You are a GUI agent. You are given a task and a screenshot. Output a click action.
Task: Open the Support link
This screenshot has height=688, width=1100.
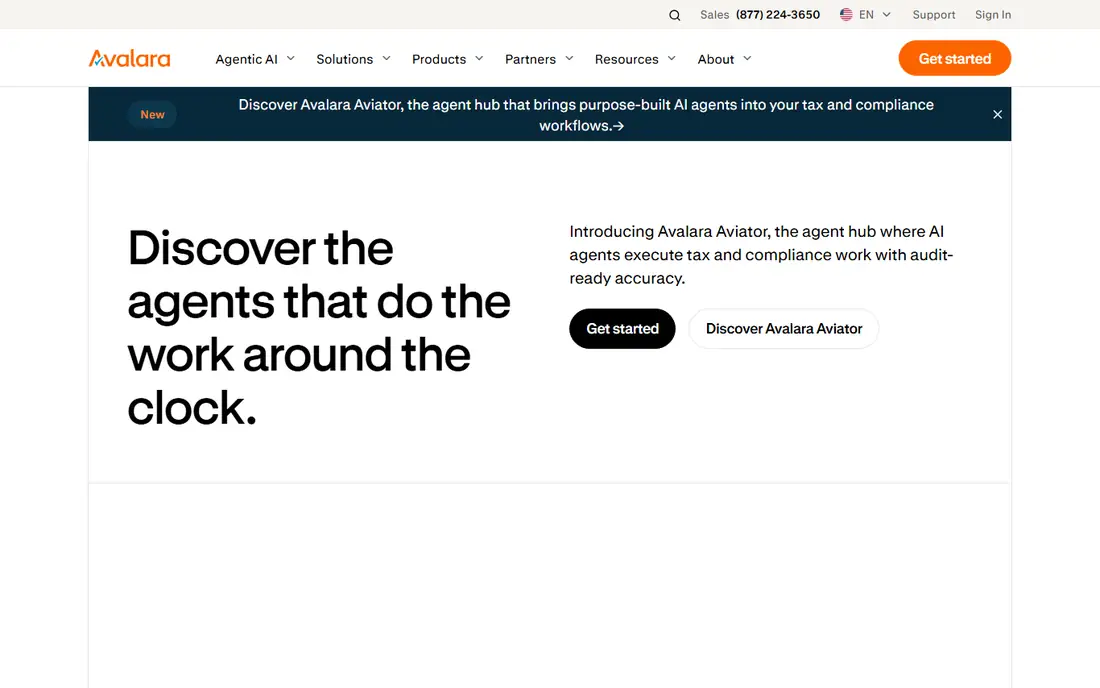pyautogui.click(x=934, y=15)
